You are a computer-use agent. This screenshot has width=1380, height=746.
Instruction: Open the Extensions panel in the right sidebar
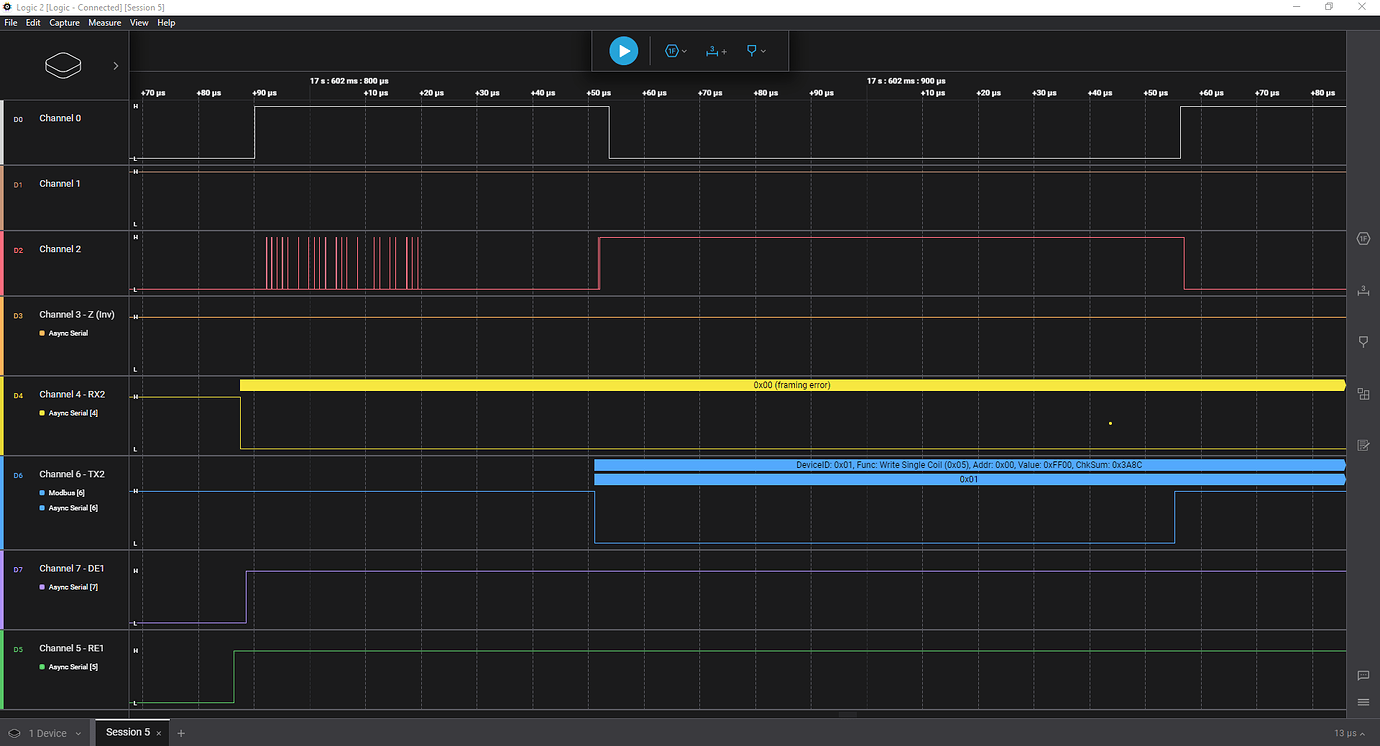1363,394
